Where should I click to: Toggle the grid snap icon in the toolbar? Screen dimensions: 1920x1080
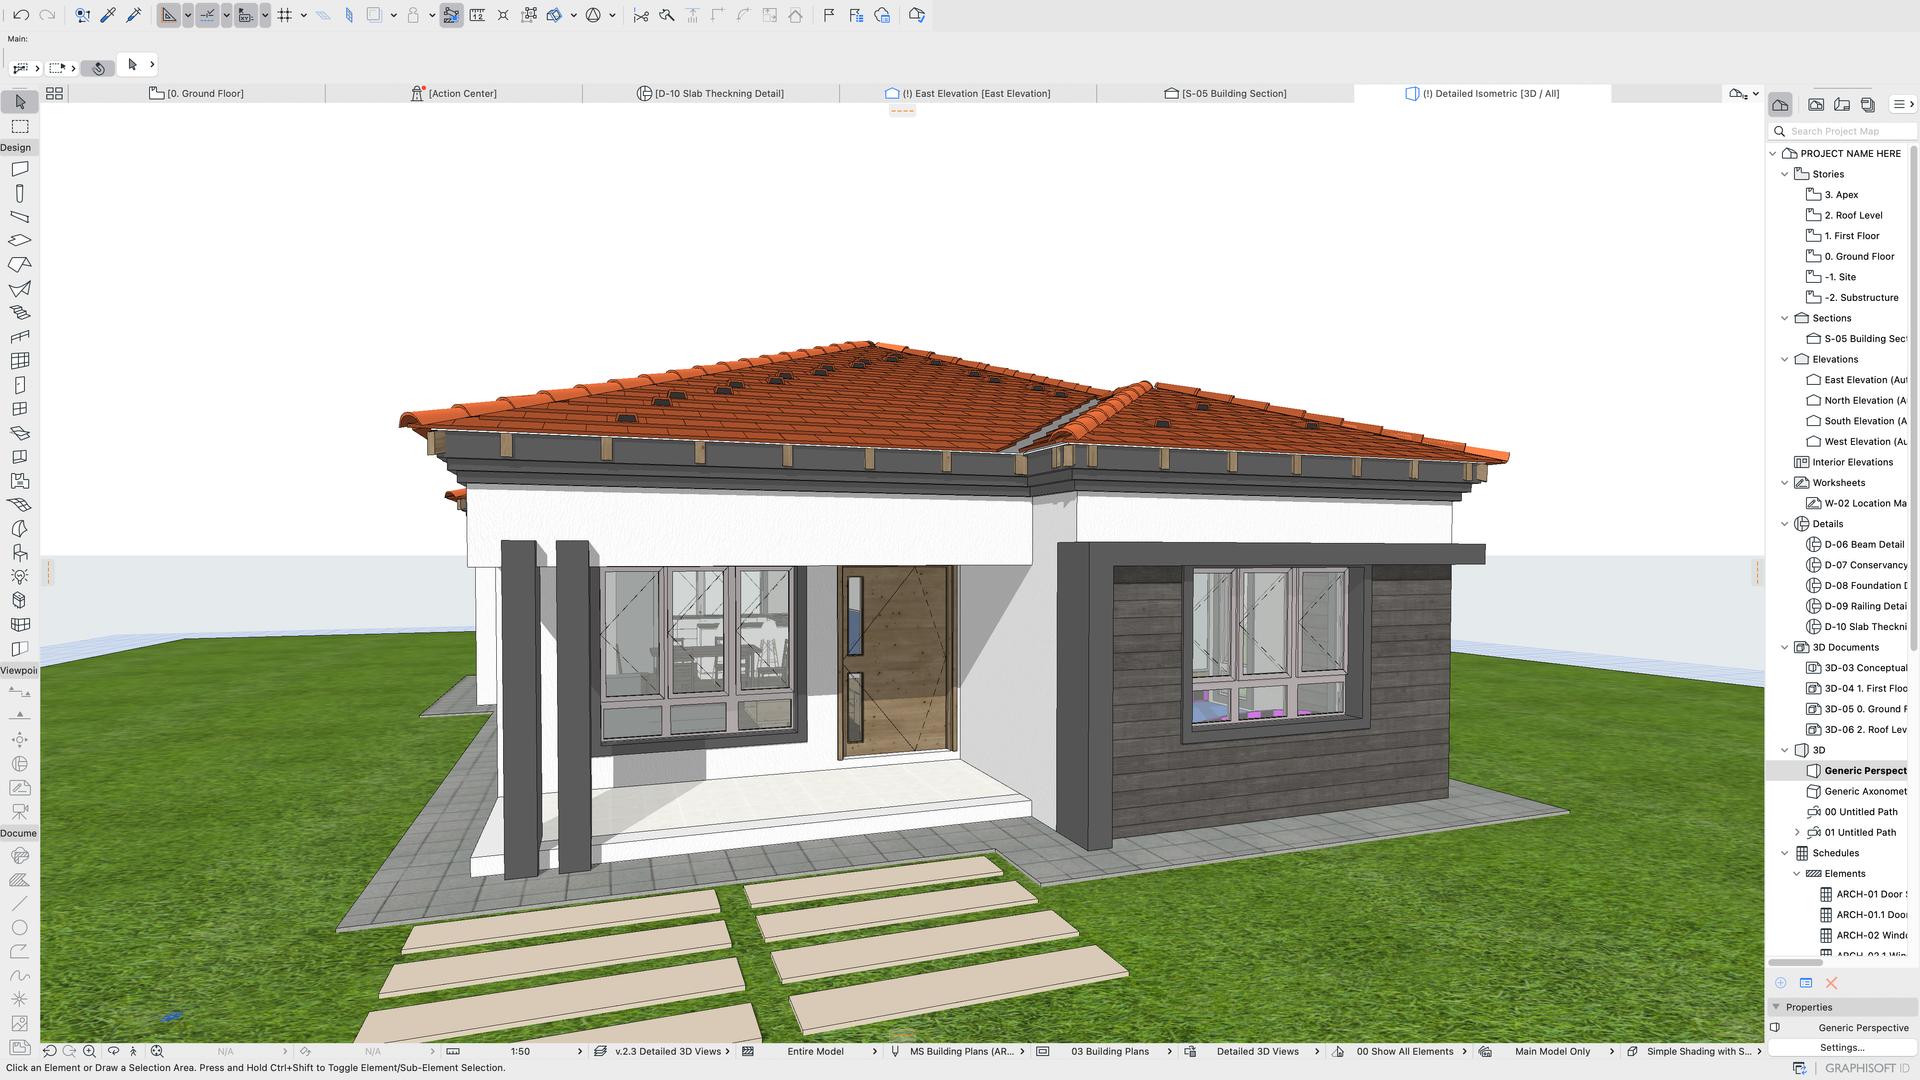click(x=285, y=15)
